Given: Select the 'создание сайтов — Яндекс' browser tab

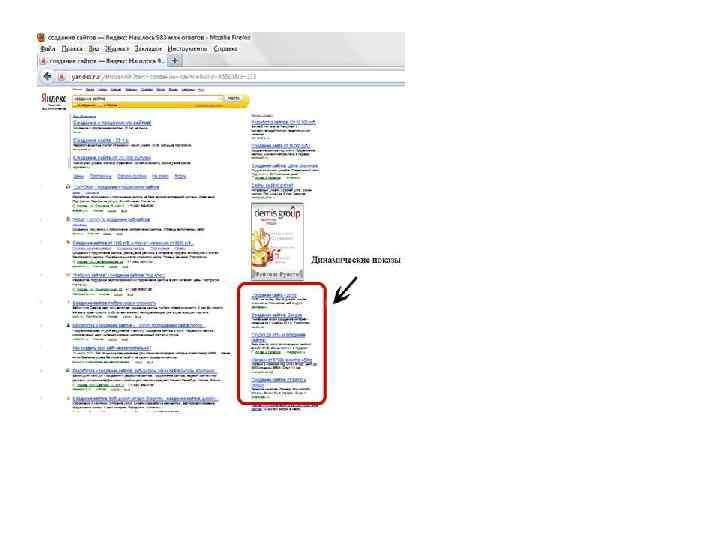Looking at the screenshot, I should click(x=102, y=61).
